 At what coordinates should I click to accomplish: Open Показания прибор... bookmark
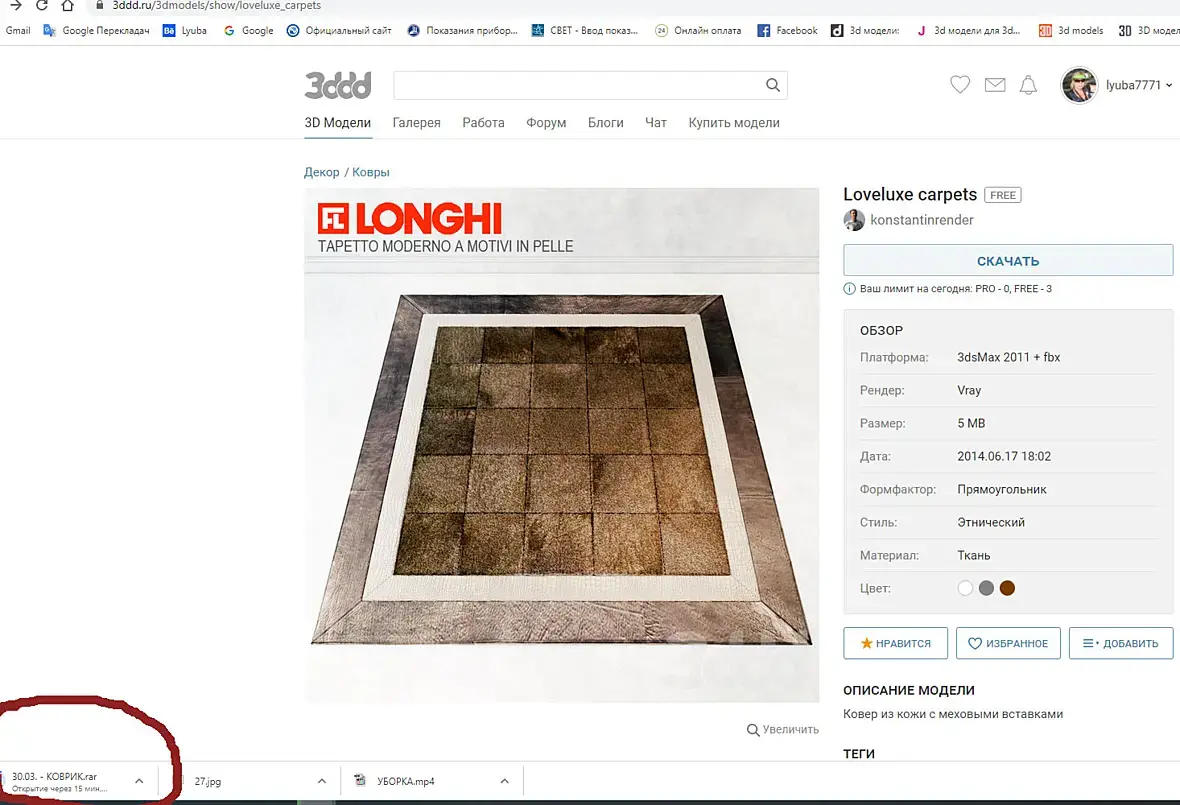coord(463,31)
